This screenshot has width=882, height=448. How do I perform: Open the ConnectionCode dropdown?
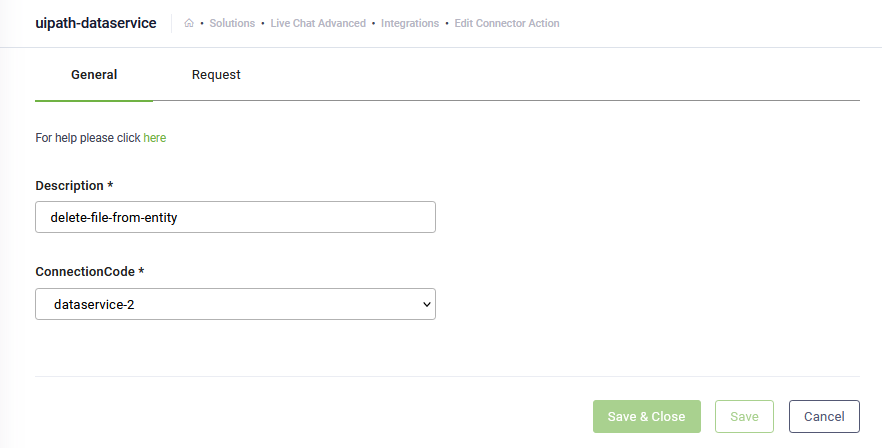coord(235,304)
